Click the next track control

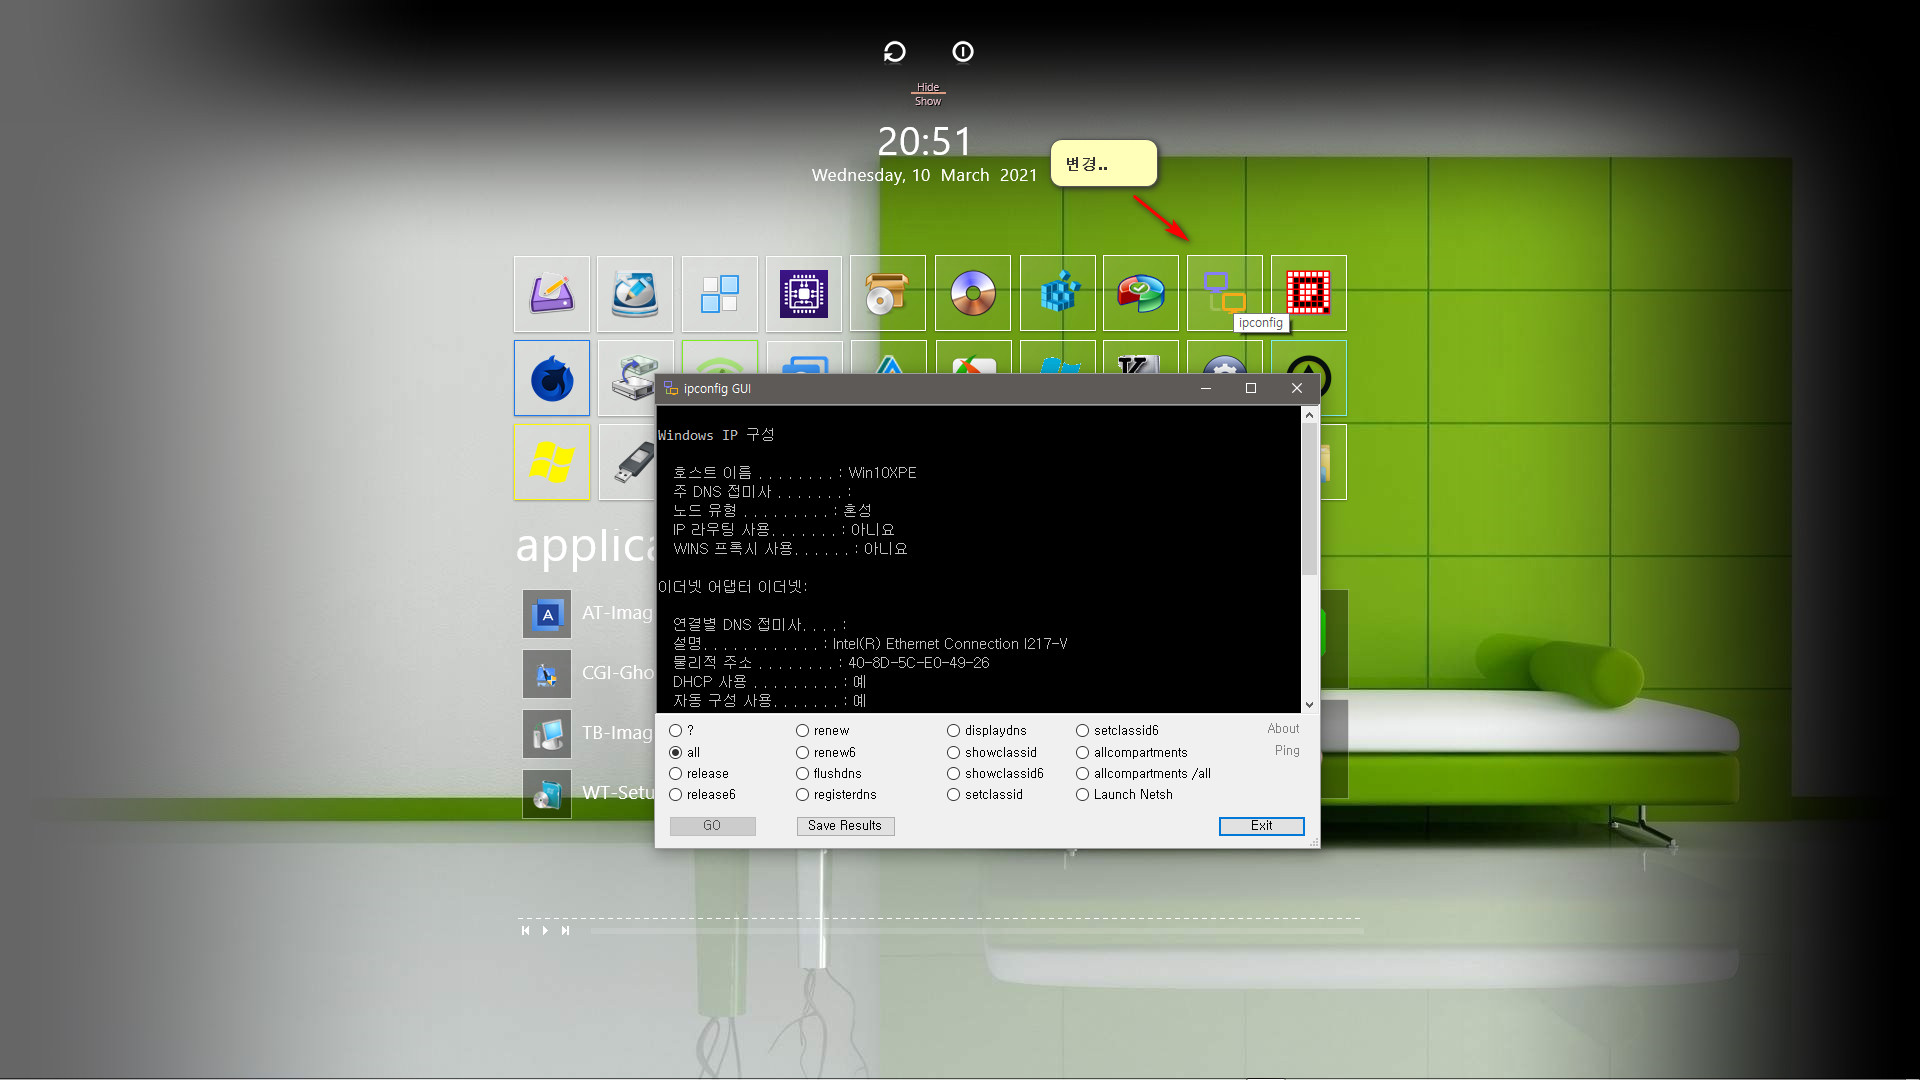pos(565,931)
